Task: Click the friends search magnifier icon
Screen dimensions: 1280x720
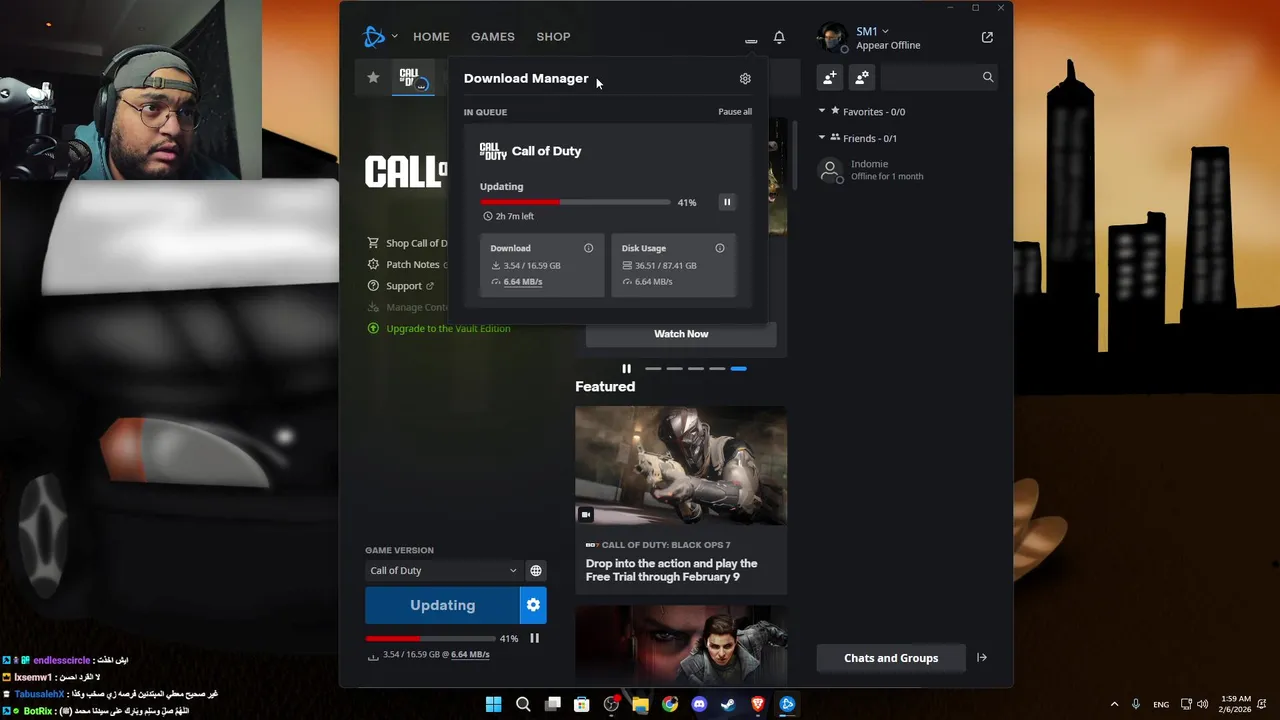Action: point(988,77)
